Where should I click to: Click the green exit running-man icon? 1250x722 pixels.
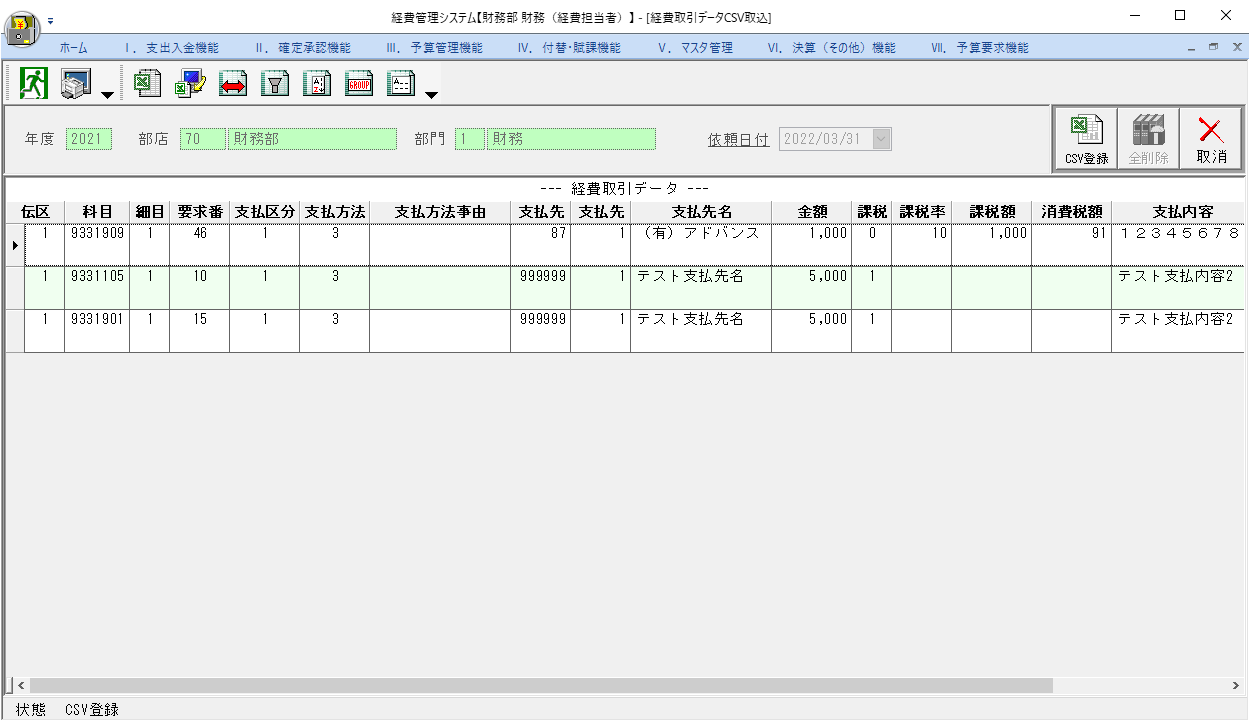point(34,84)
